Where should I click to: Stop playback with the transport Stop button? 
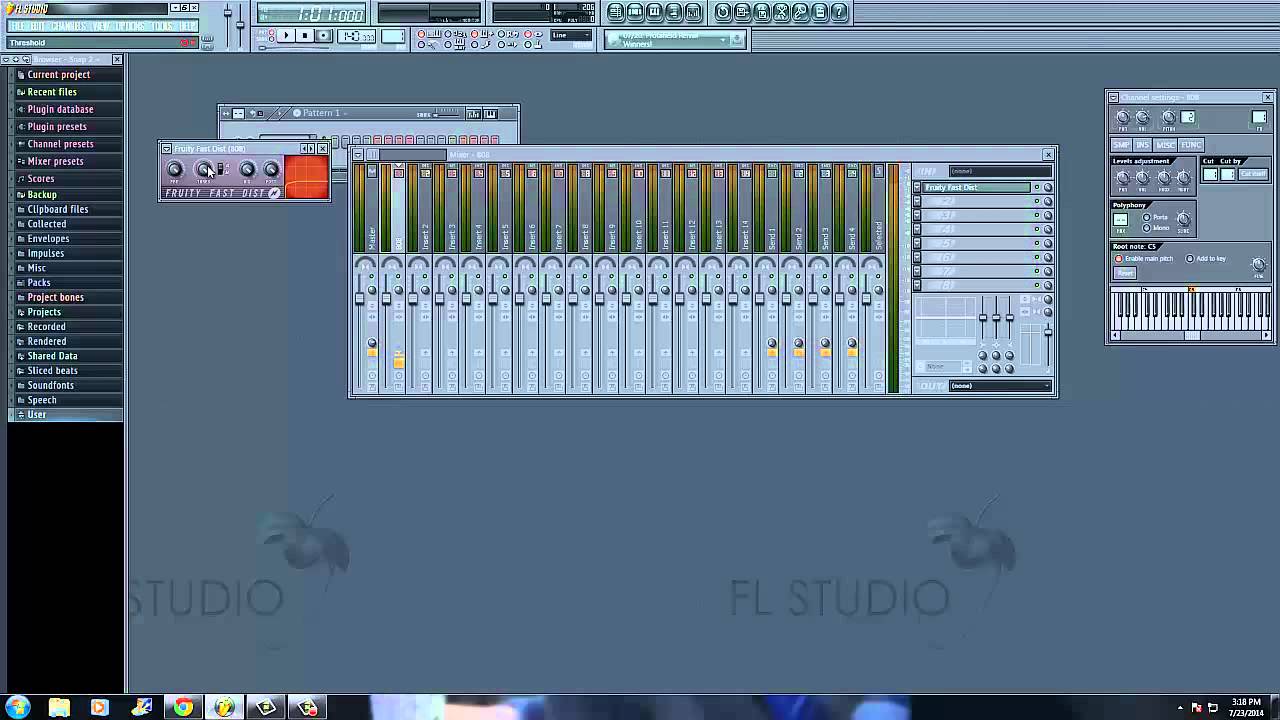[x=304, y=36]
